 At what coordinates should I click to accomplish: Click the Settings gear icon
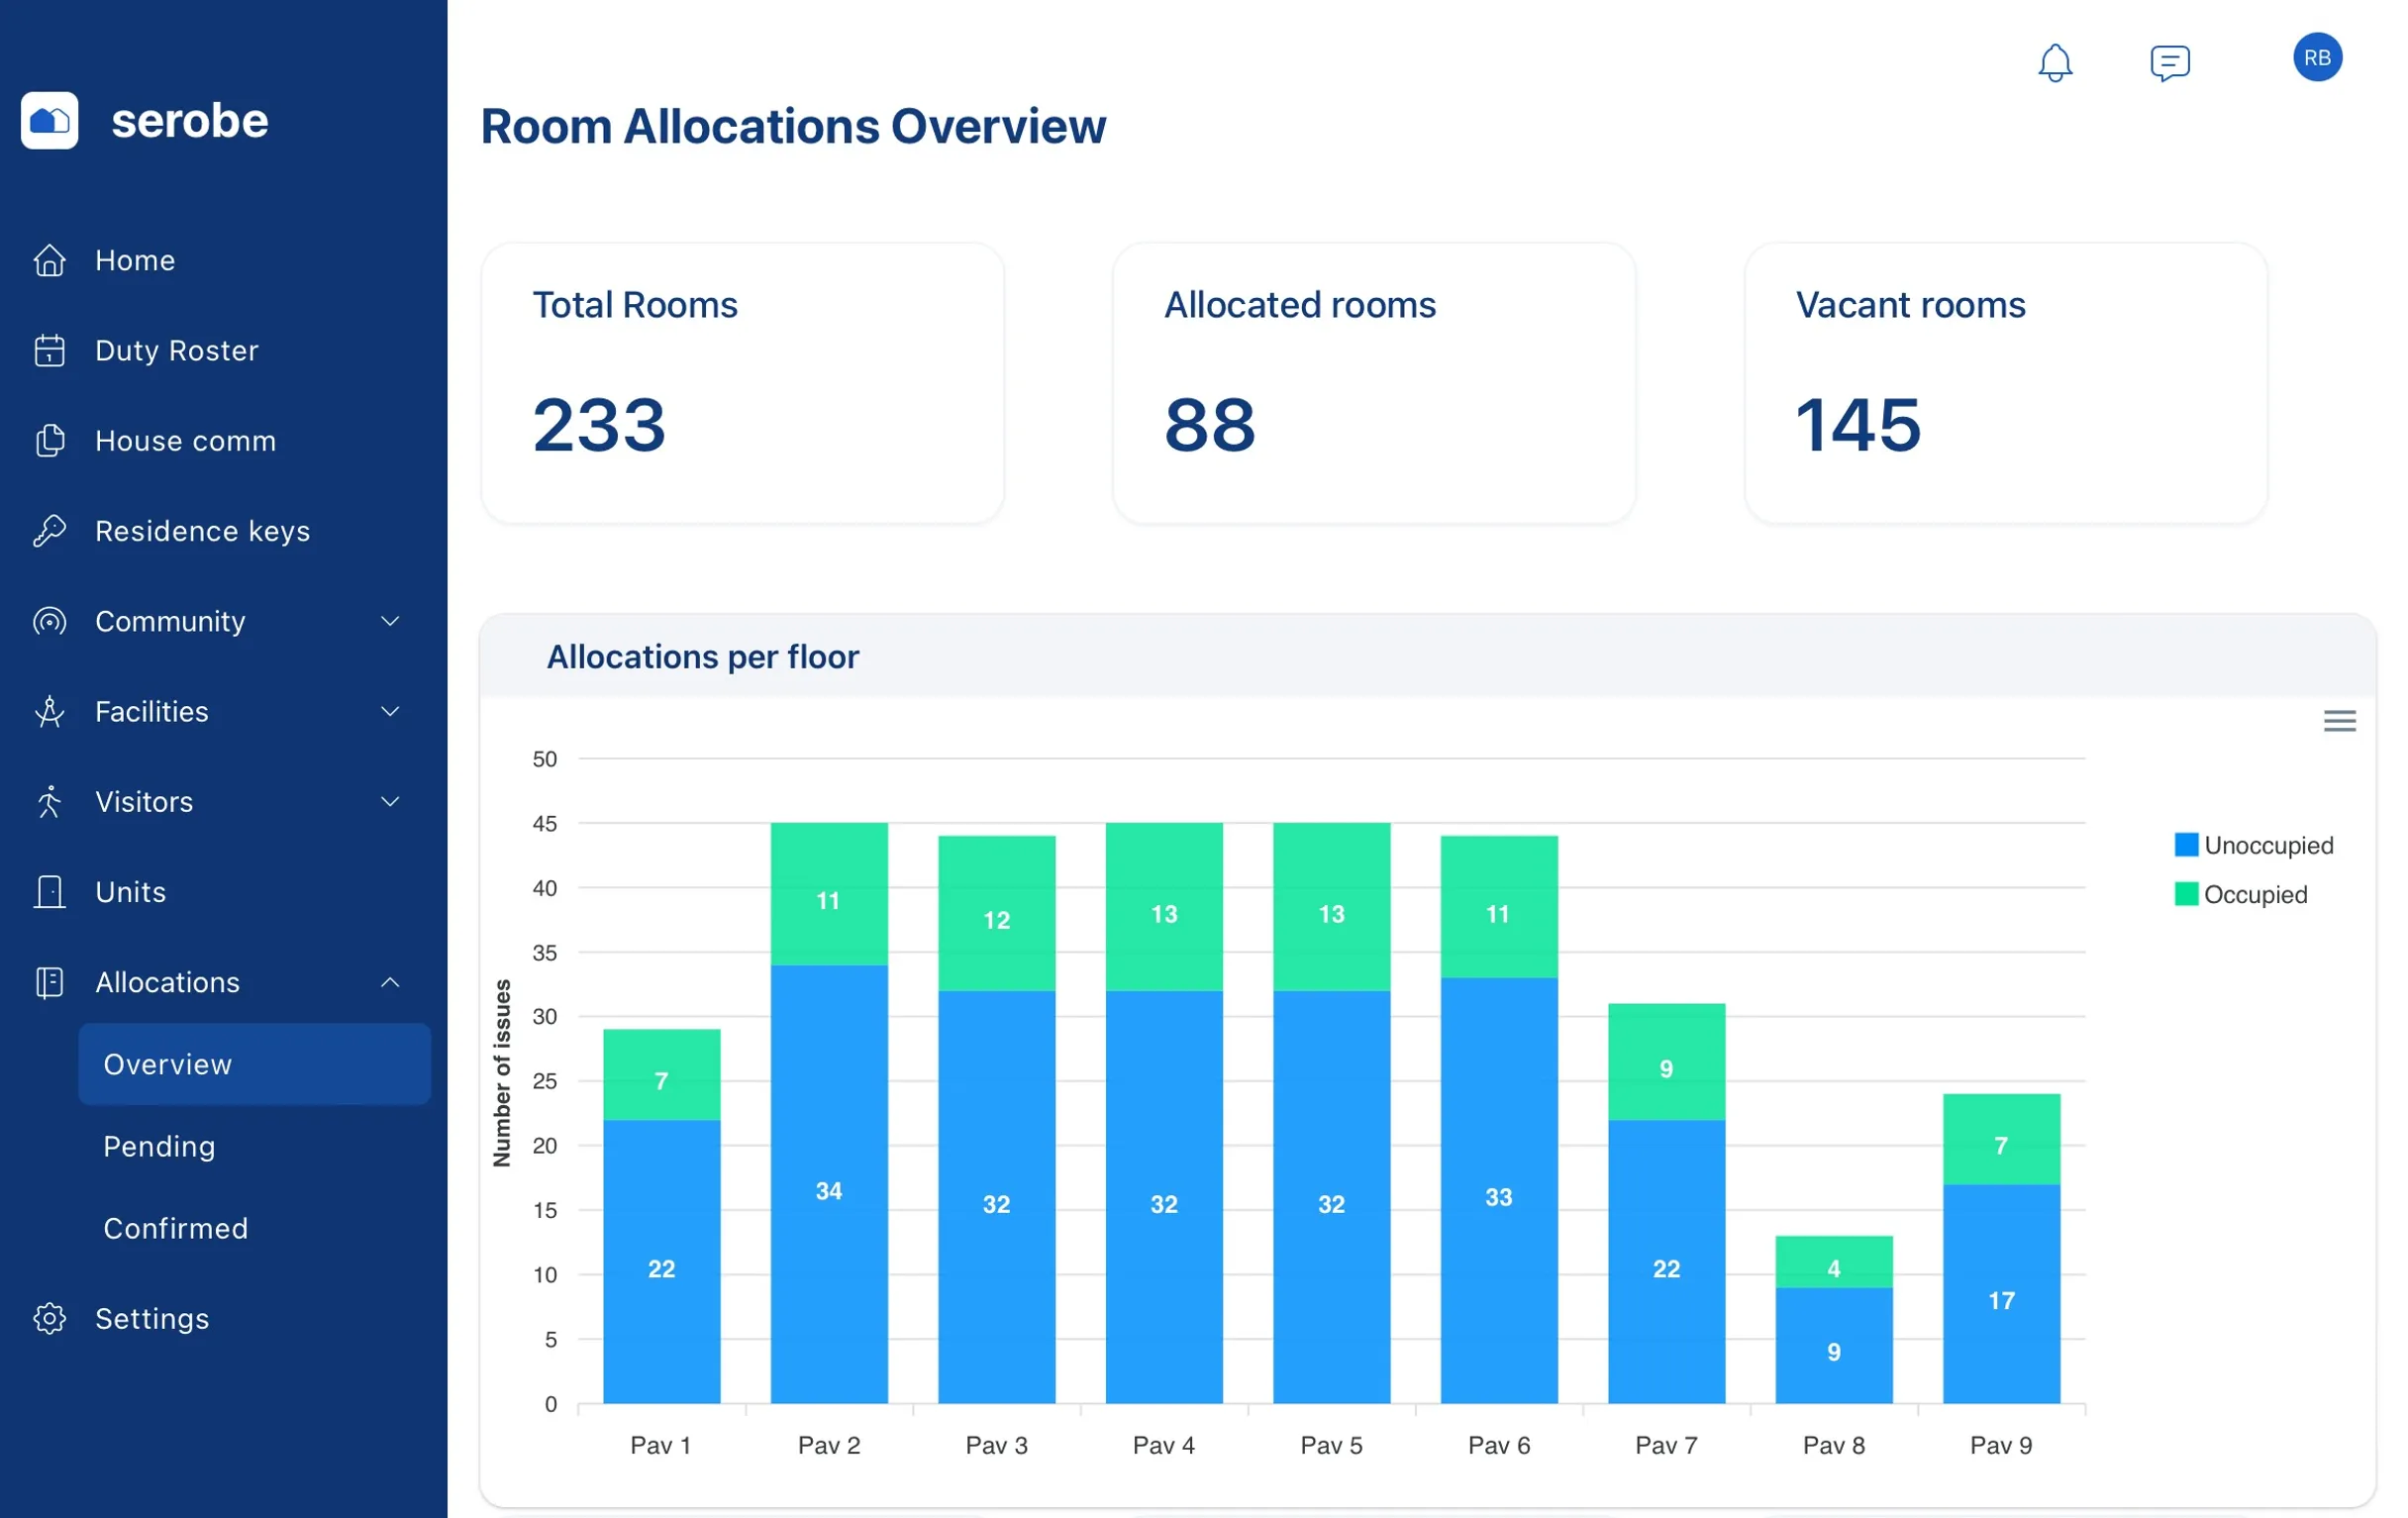tap(49, 1318)
